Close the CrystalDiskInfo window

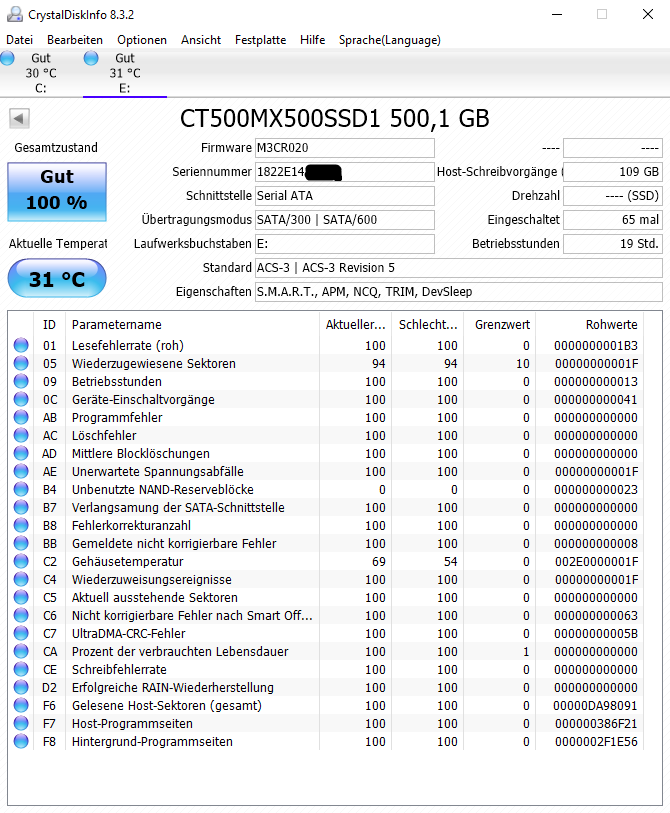[648, 14]
